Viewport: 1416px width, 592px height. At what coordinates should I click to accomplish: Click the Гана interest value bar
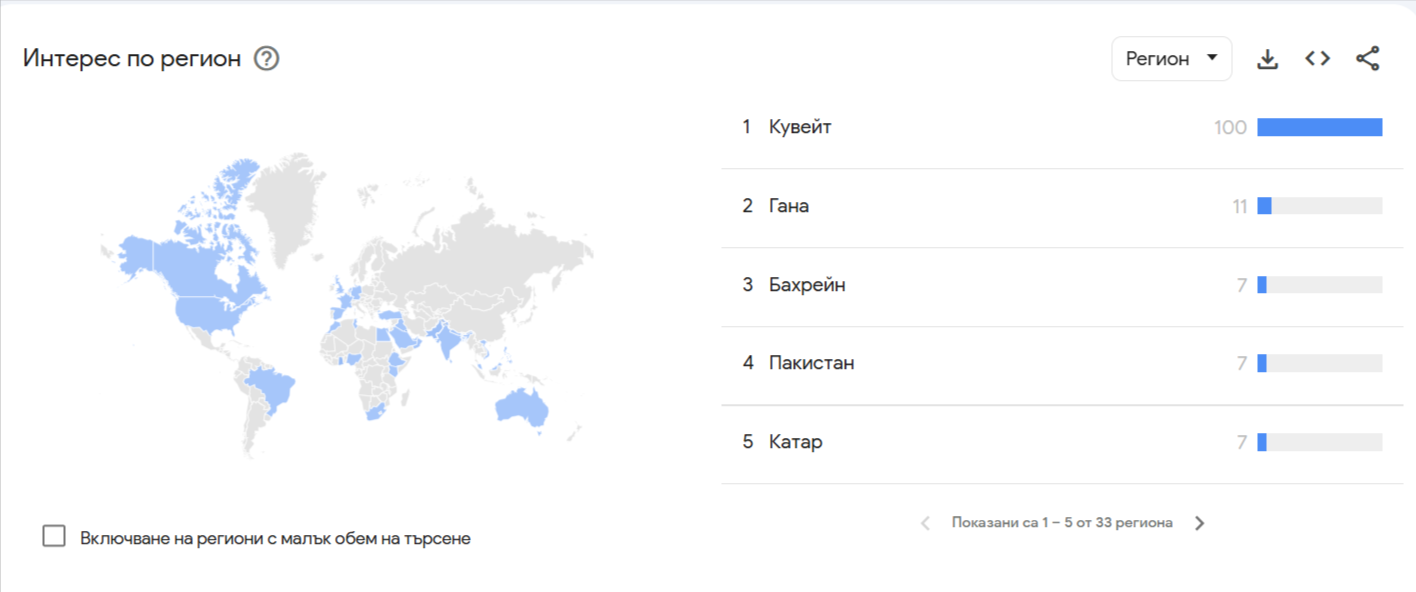pos(1319,206)
